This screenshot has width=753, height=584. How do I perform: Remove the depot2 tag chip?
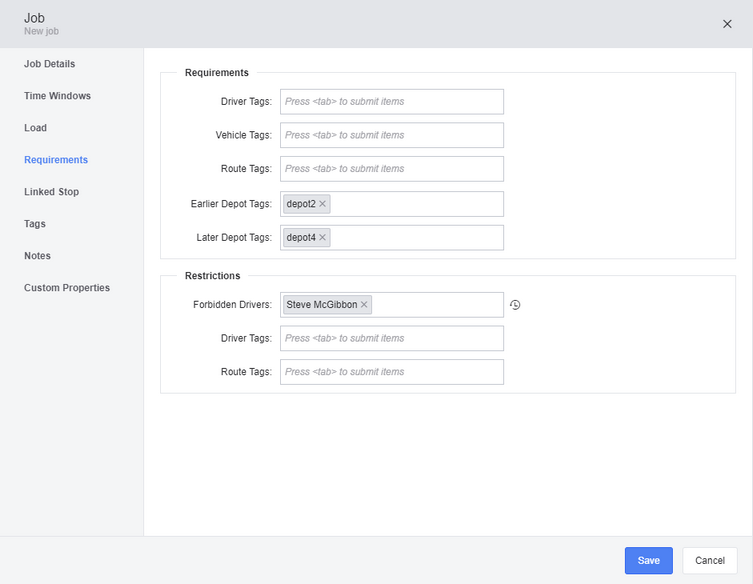click(x=322, y=204)
